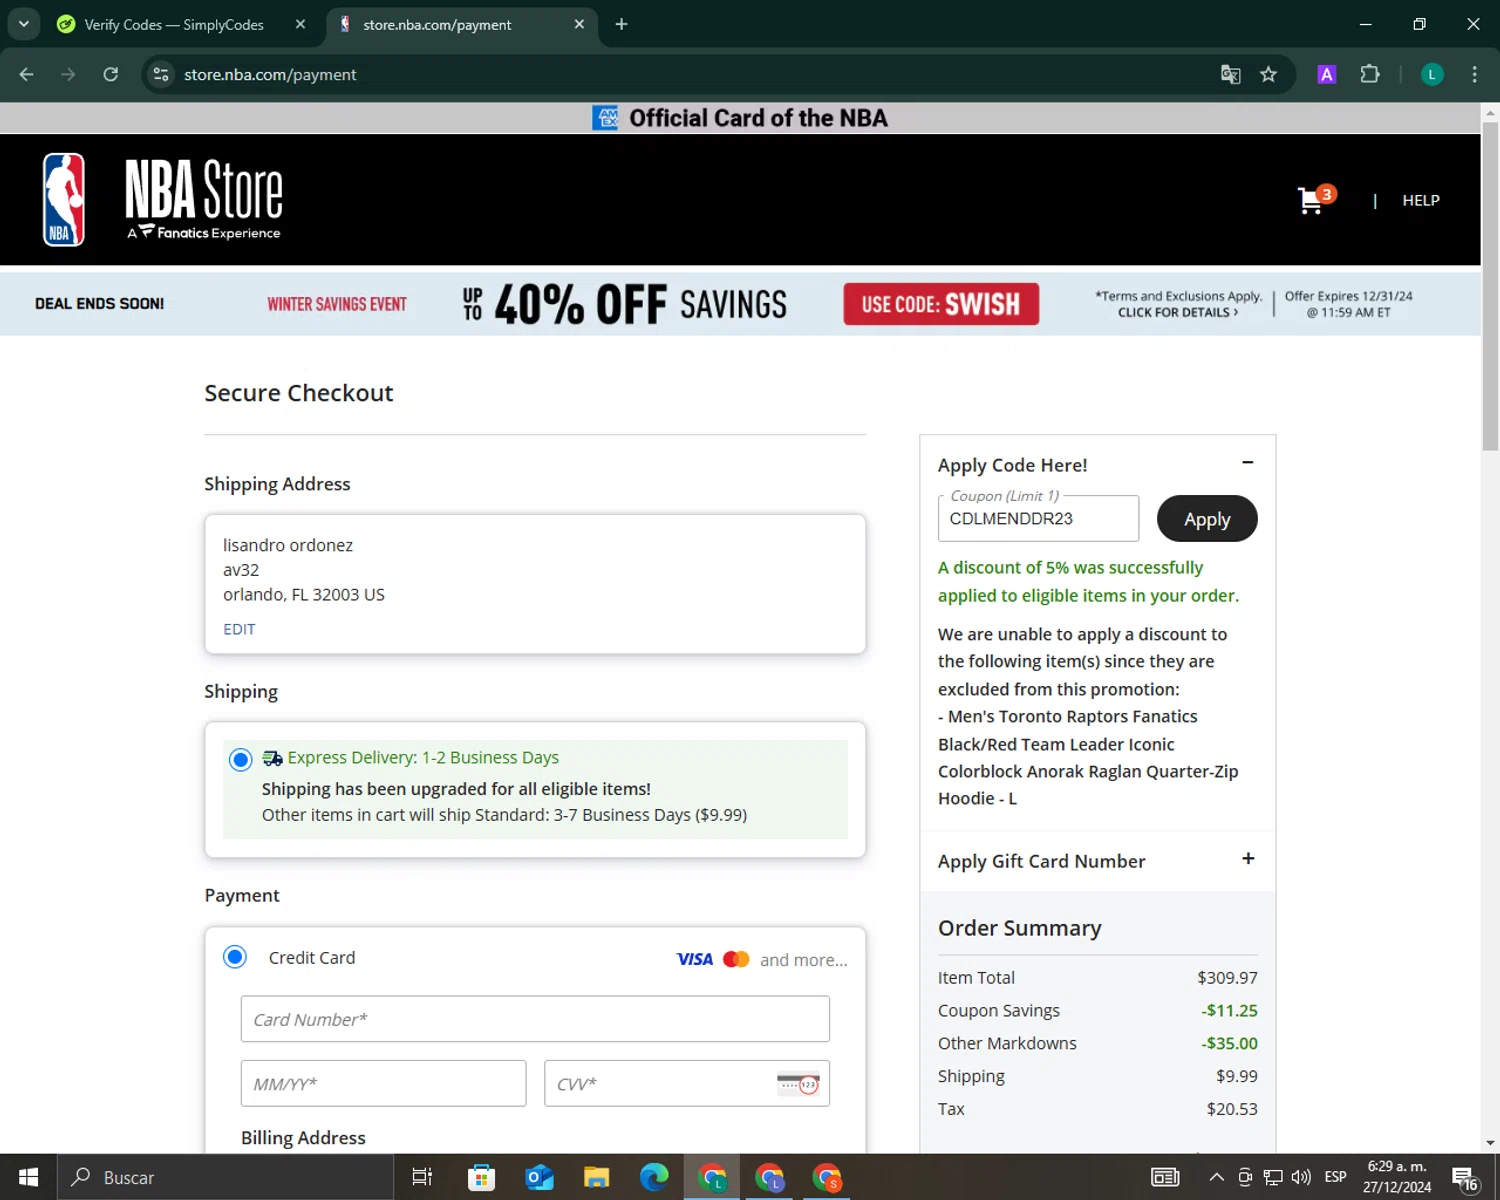The height and width of the screenshot is (1200, 1500).
Task: Click the ESP language indicator
Action: pos(1335,1177)
